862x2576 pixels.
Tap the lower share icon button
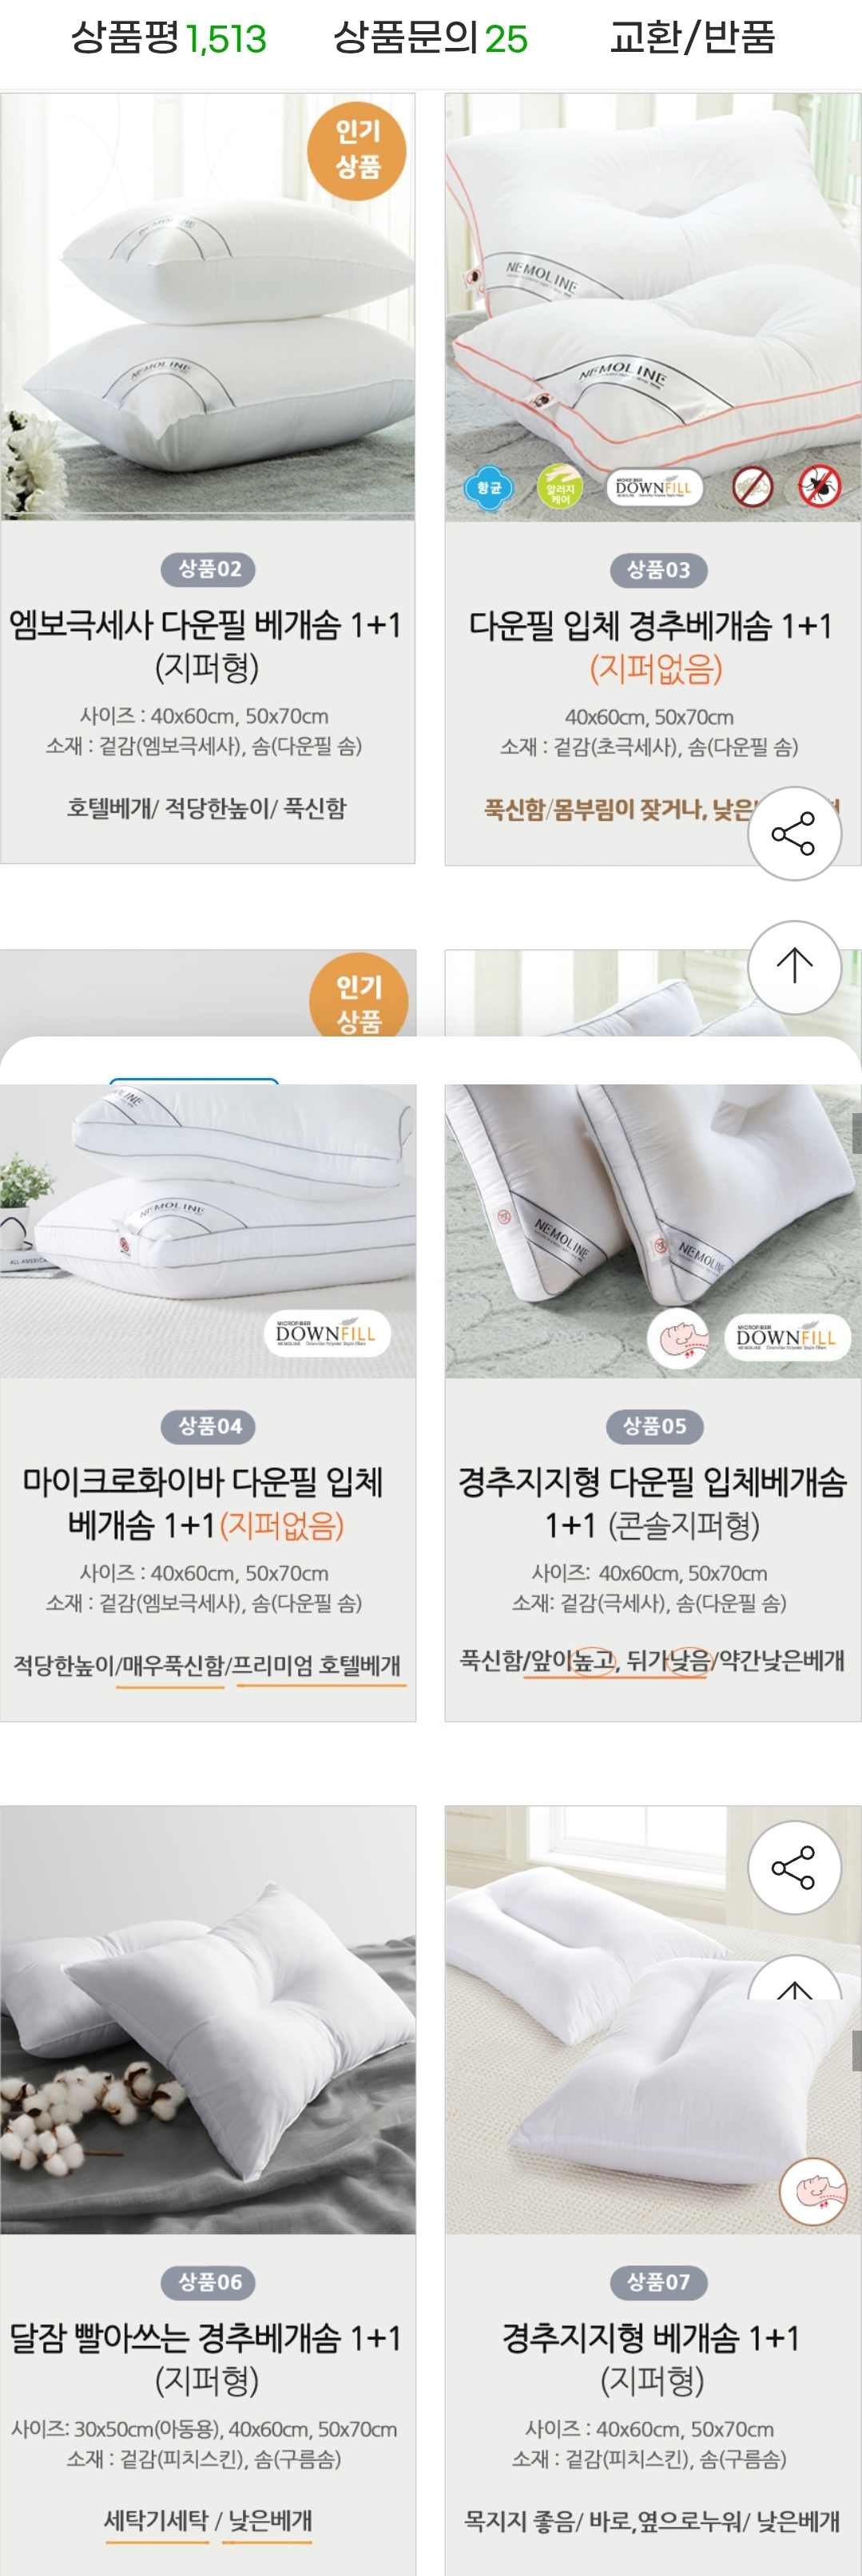pos(794,1868)
